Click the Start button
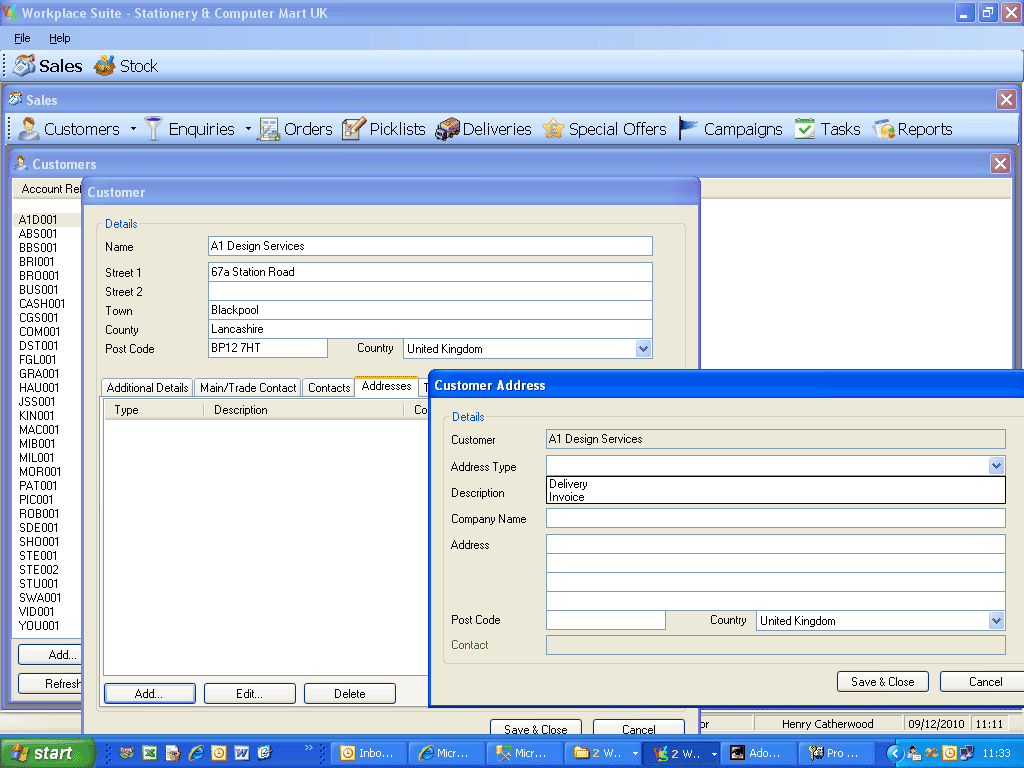The image size is (1024, 768). pyautogui.click(x=46, y=753)
